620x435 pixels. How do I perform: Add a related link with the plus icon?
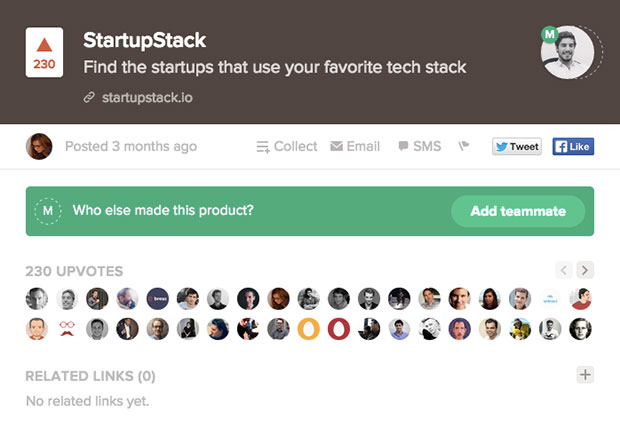click(586, 375)
